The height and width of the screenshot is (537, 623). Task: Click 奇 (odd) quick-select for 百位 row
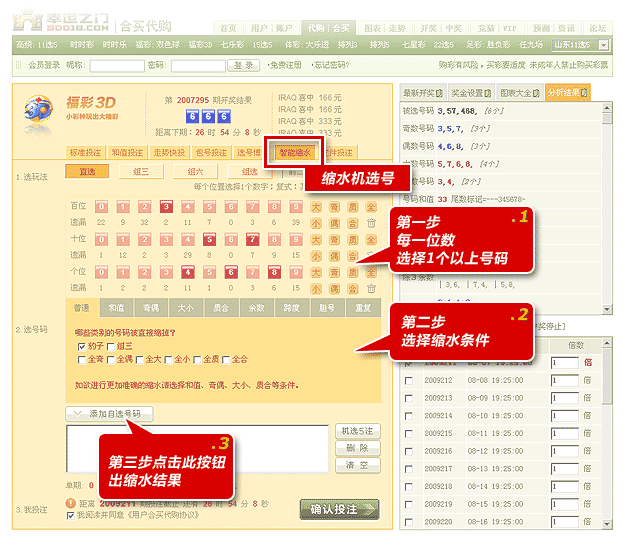[x=335, y=207]
